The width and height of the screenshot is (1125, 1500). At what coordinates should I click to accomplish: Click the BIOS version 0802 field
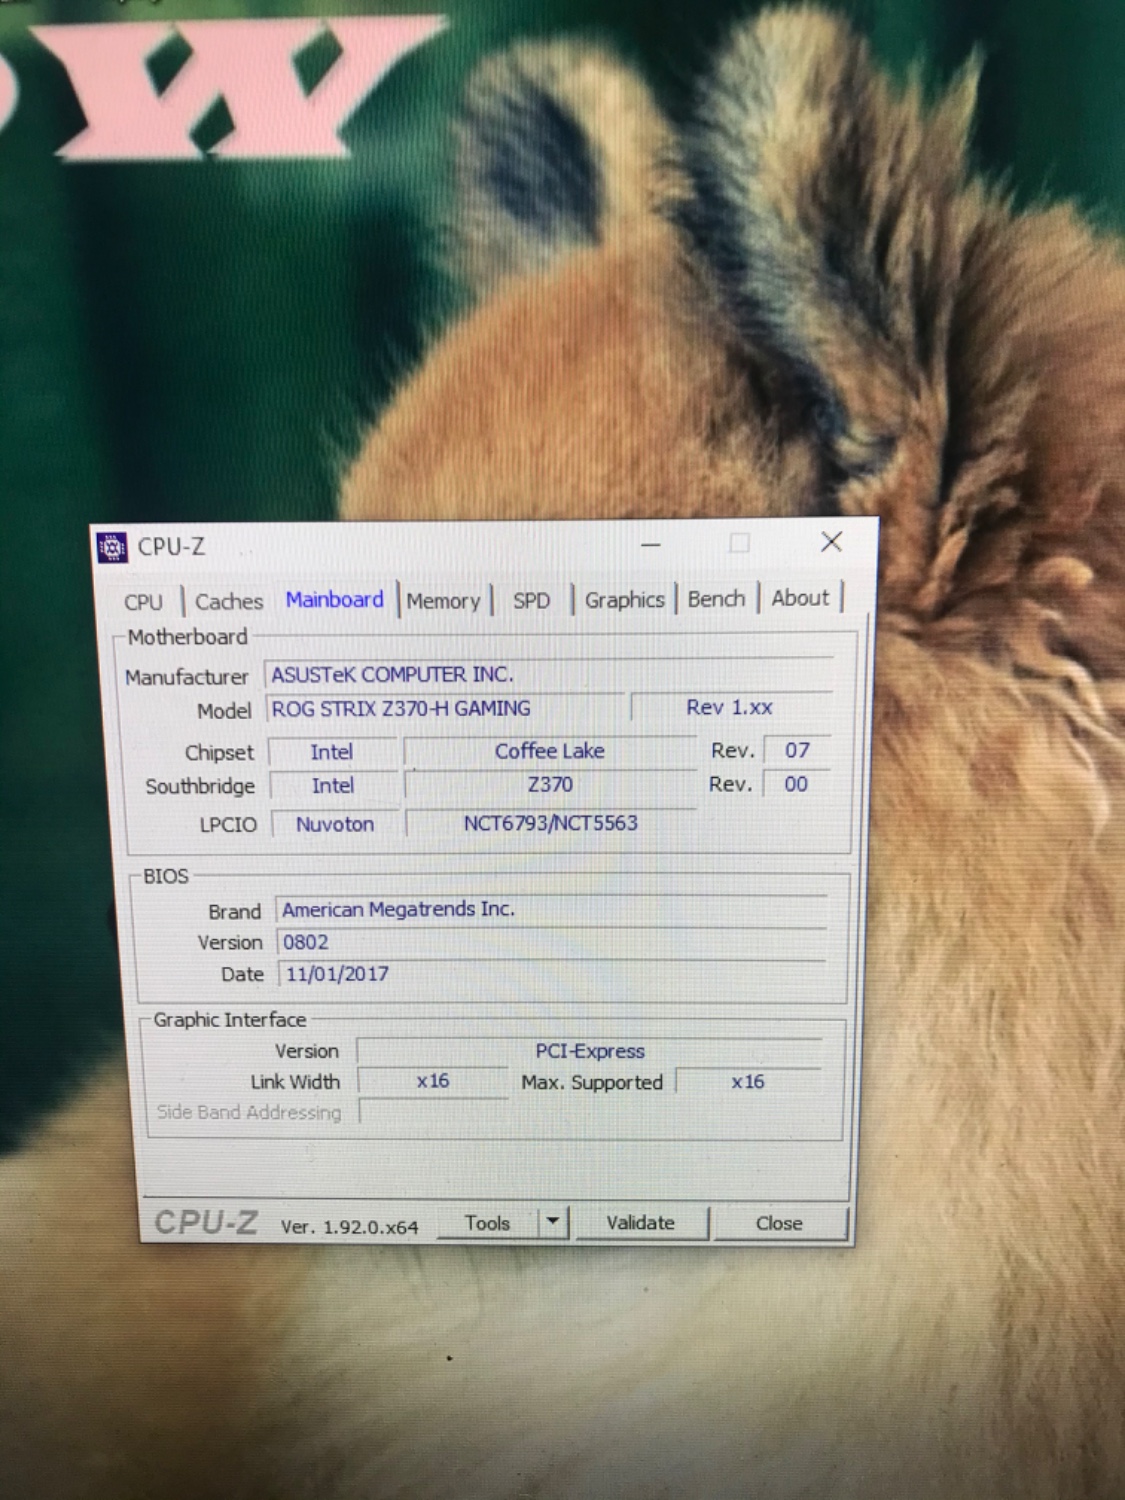click(551, 942)
